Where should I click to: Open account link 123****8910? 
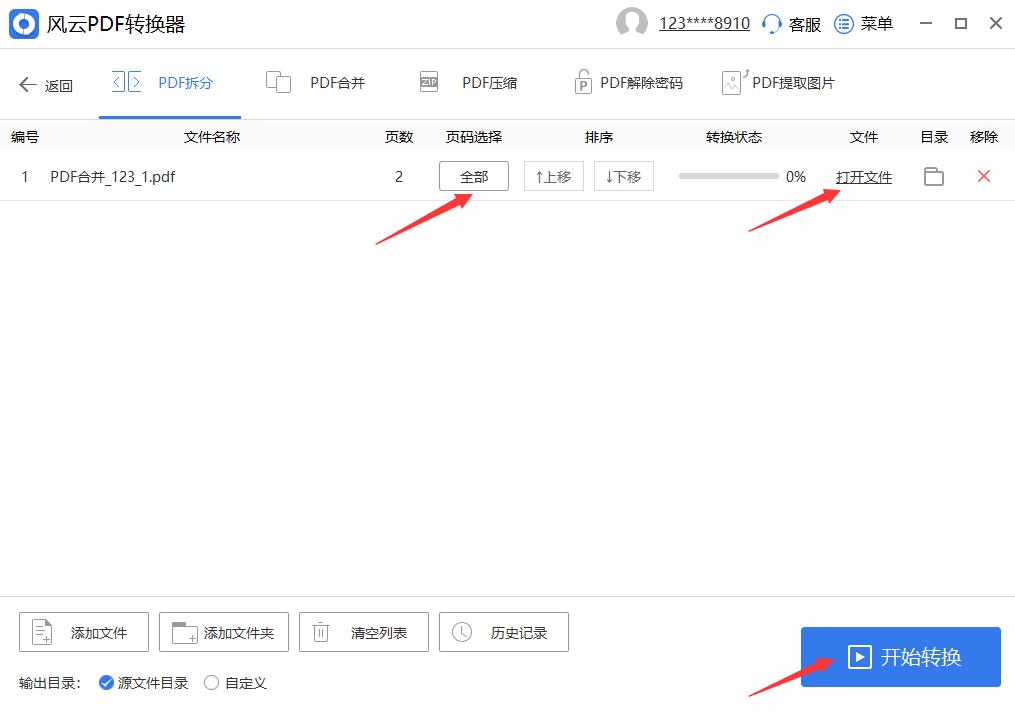point(704,23)
